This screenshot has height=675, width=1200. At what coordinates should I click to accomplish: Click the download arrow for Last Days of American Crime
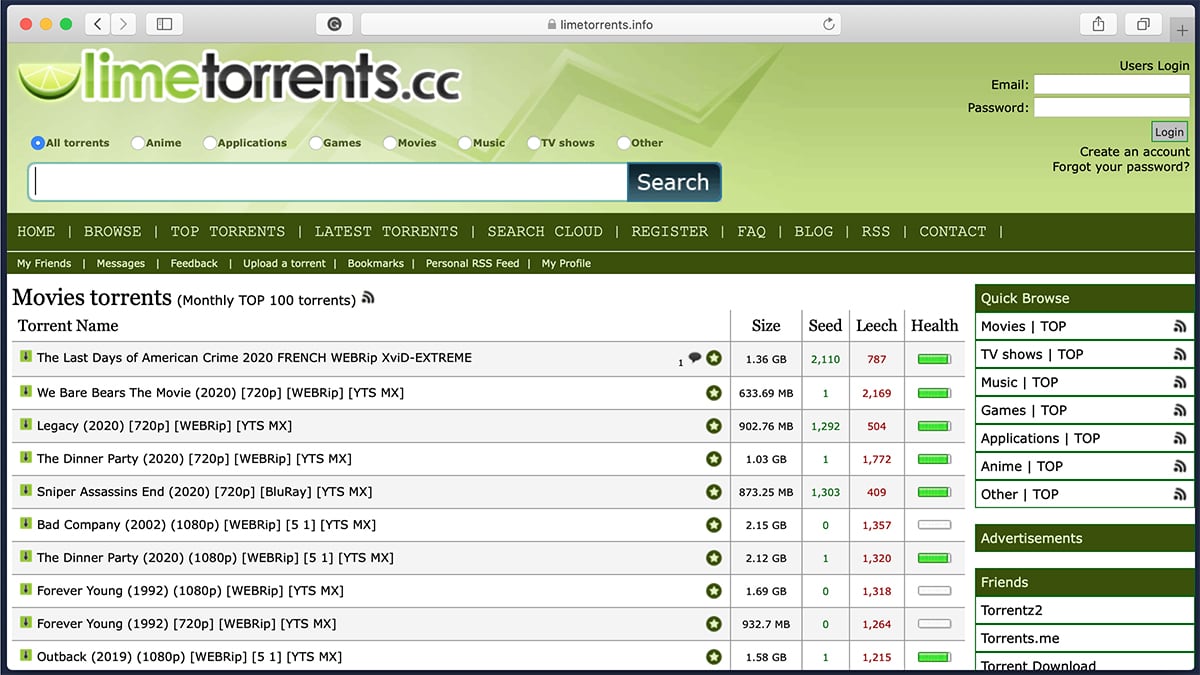[26, 357]
